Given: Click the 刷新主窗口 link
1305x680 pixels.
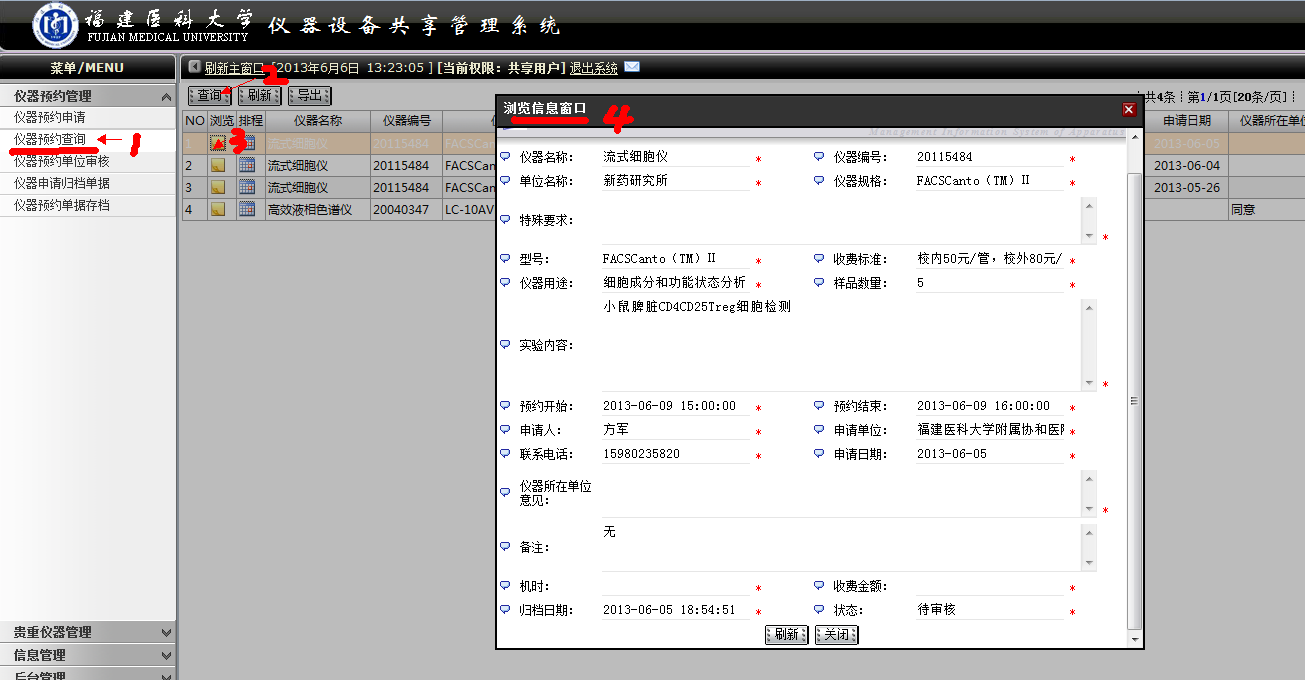Looking at the screenshot, I should pos(234,68).
